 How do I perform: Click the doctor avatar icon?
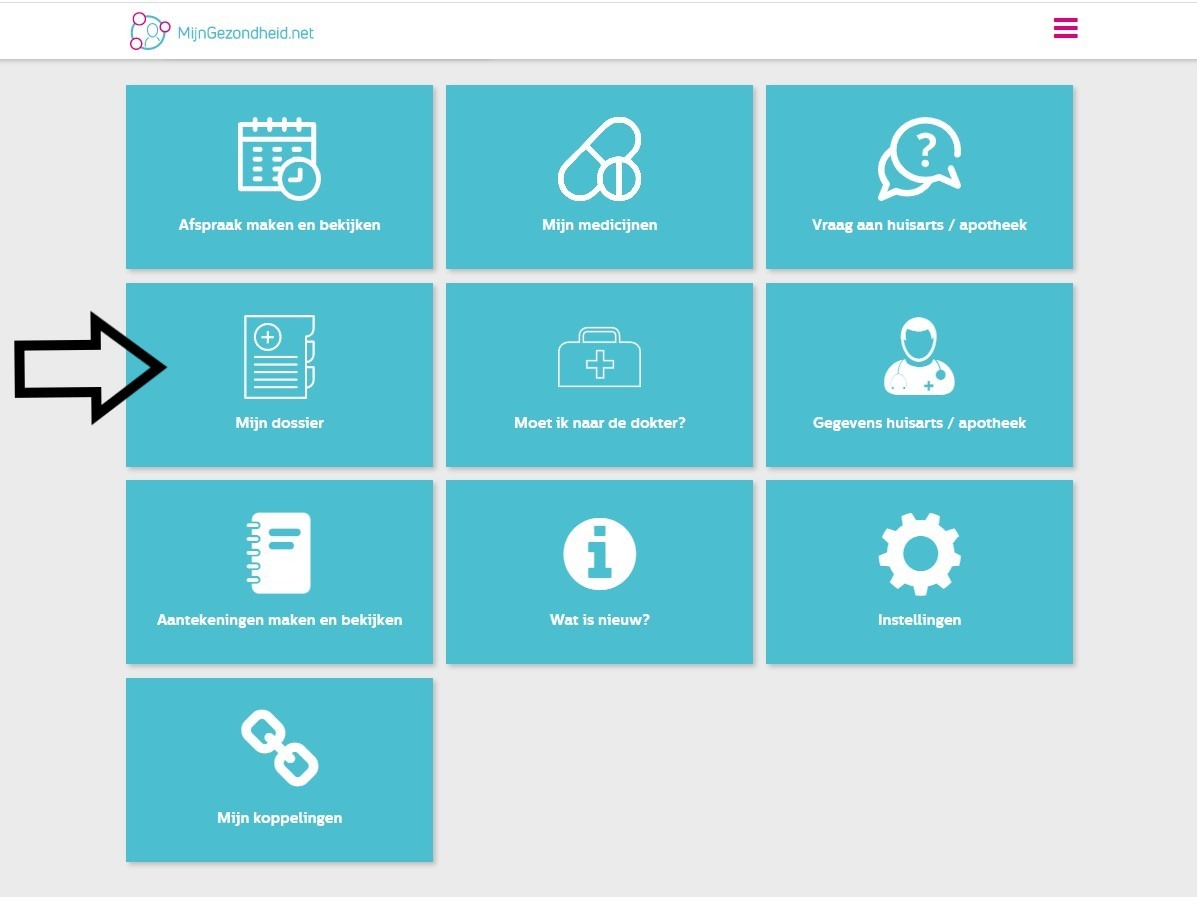click(x=919, y=357)
